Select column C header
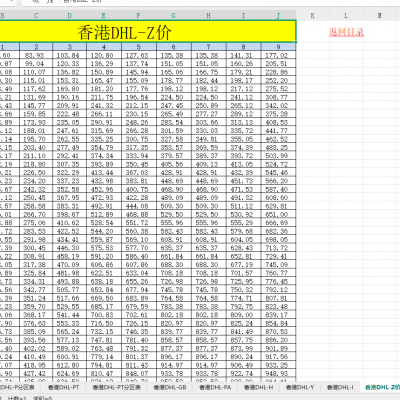 (36, 15)
